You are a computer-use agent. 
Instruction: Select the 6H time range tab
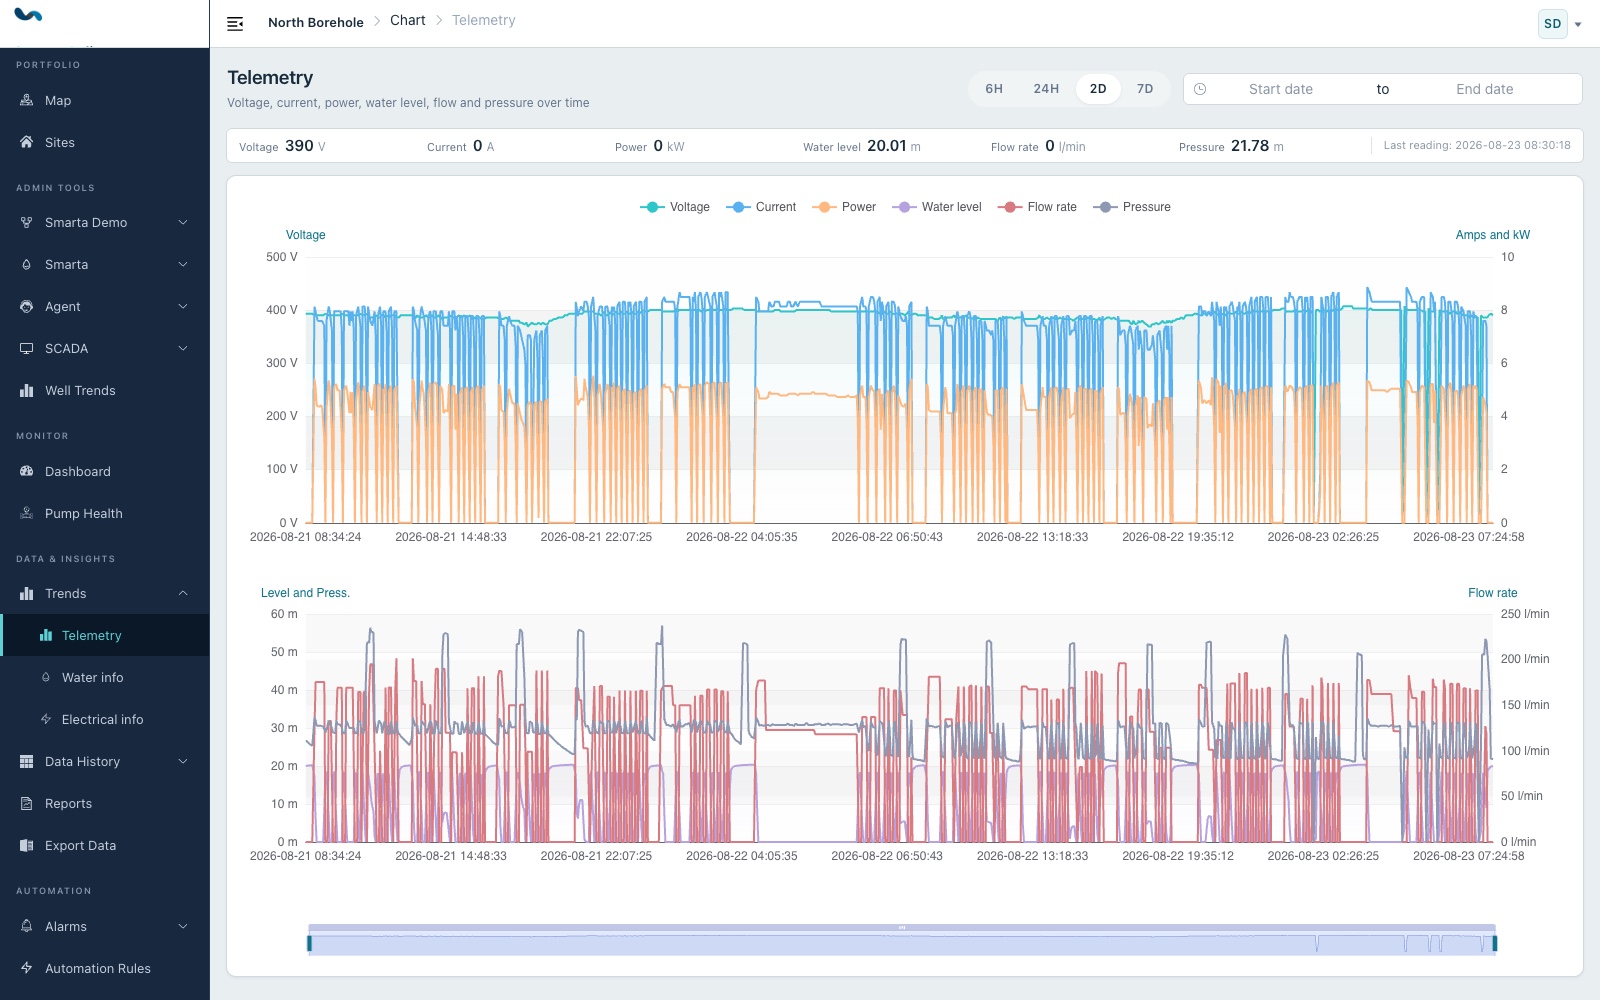click(x=994, y=89)
